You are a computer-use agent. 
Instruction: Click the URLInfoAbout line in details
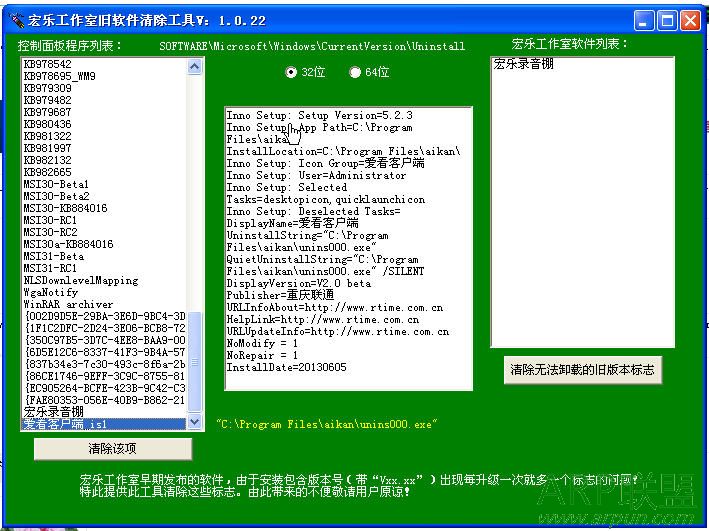tap(335, 308)
